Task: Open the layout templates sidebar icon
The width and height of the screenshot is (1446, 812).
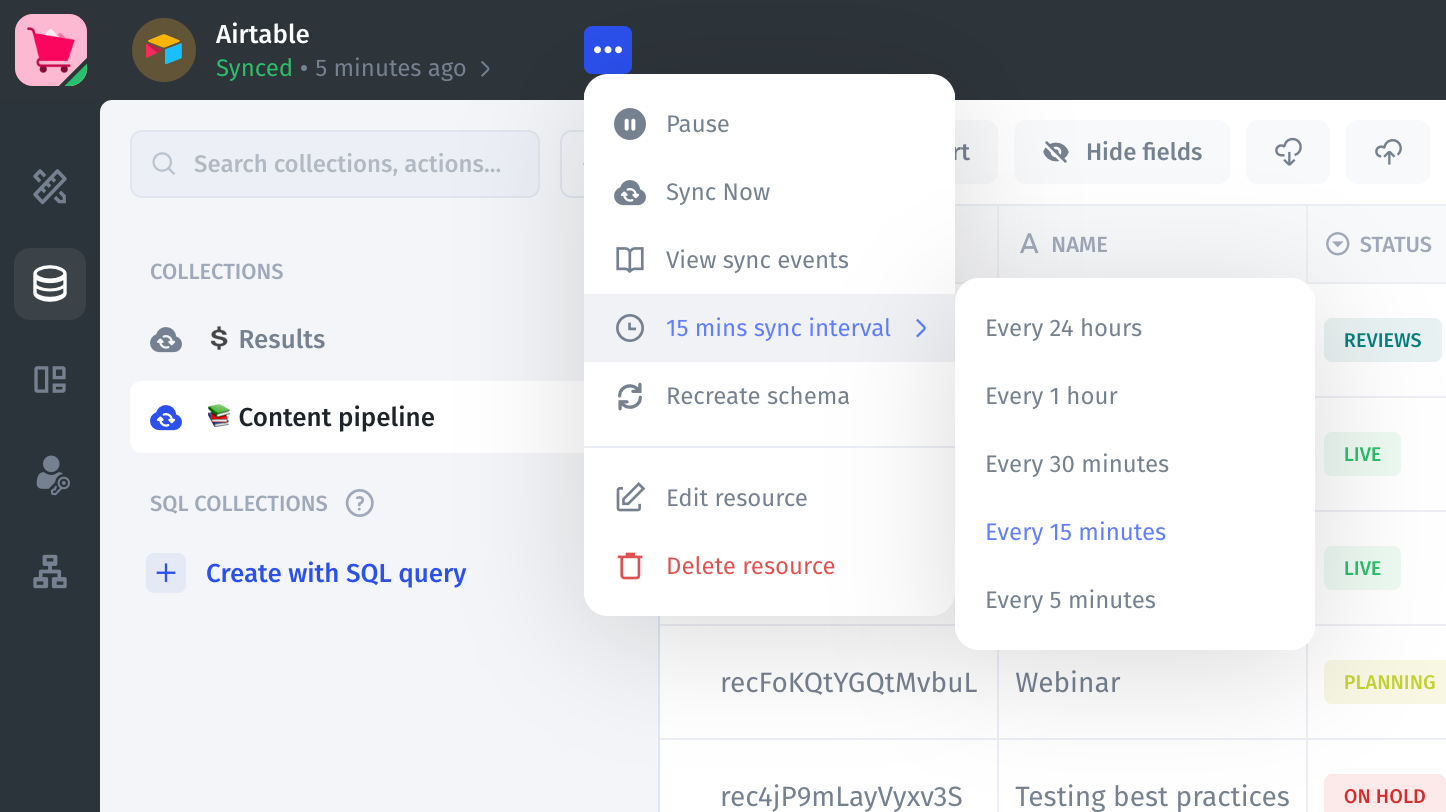Action: pos(50,380)
